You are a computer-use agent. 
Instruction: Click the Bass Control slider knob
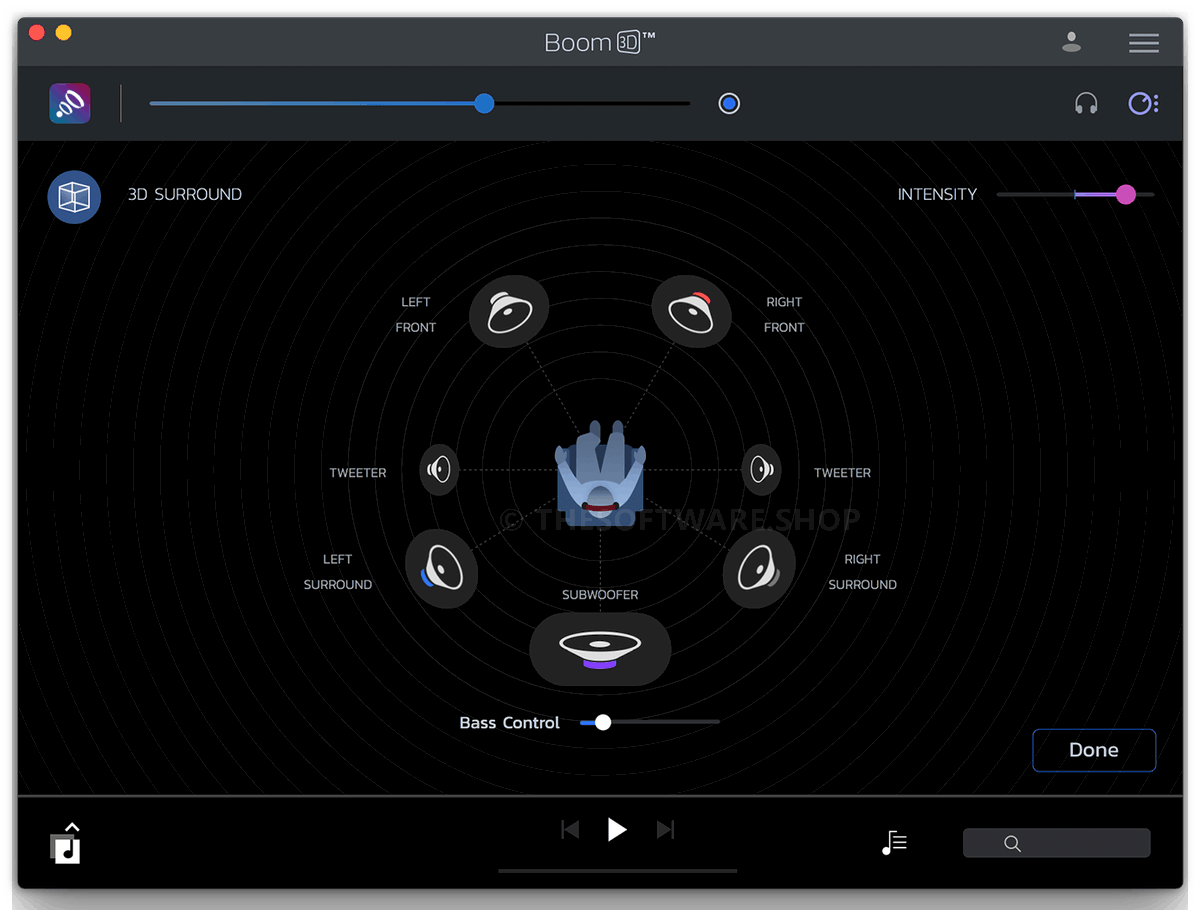[x=602, y=722]
